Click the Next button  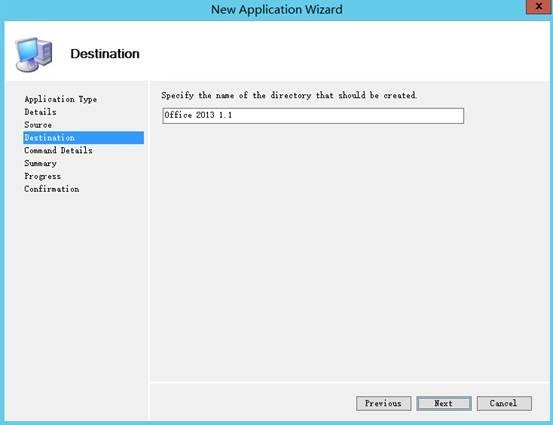coord(444,403)
